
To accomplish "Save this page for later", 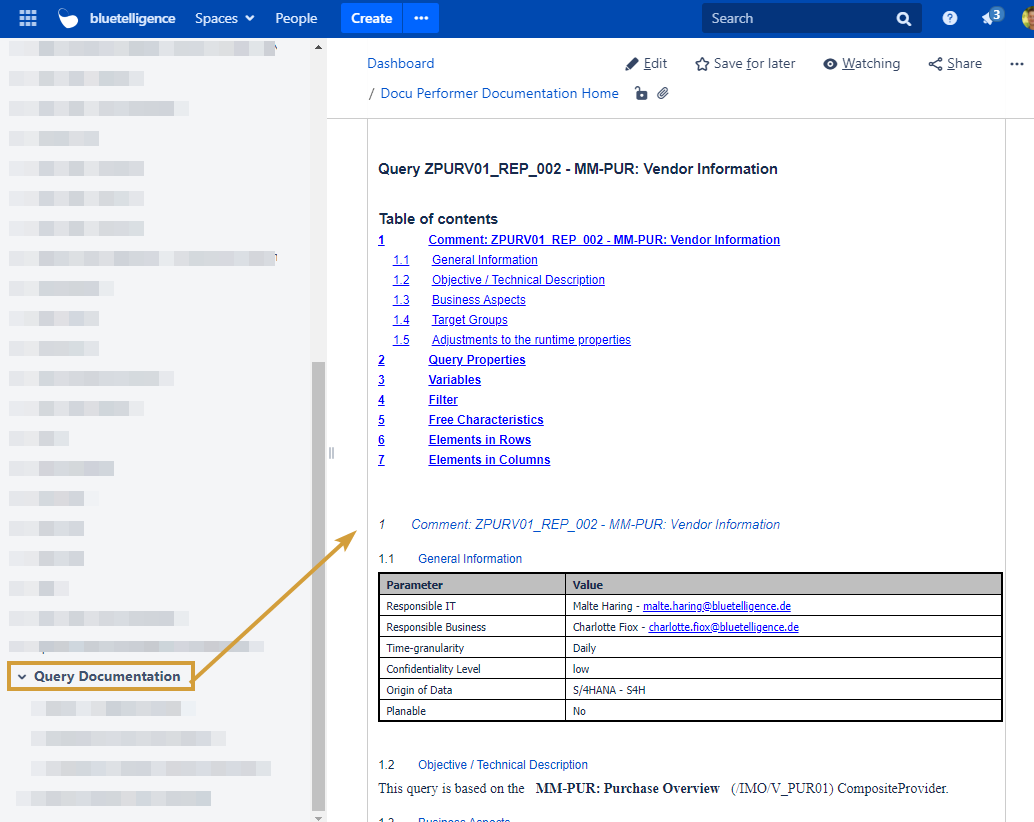I will point(744,63).
